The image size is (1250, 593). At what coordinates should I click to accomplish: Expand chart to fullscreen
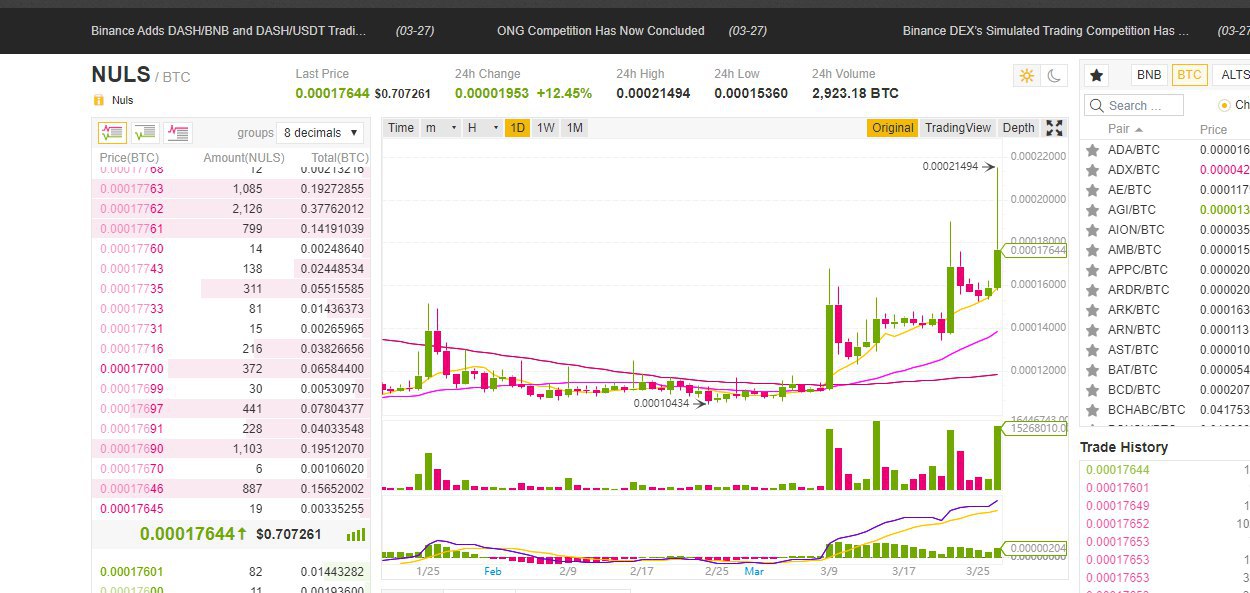[x=1054, y=128]
